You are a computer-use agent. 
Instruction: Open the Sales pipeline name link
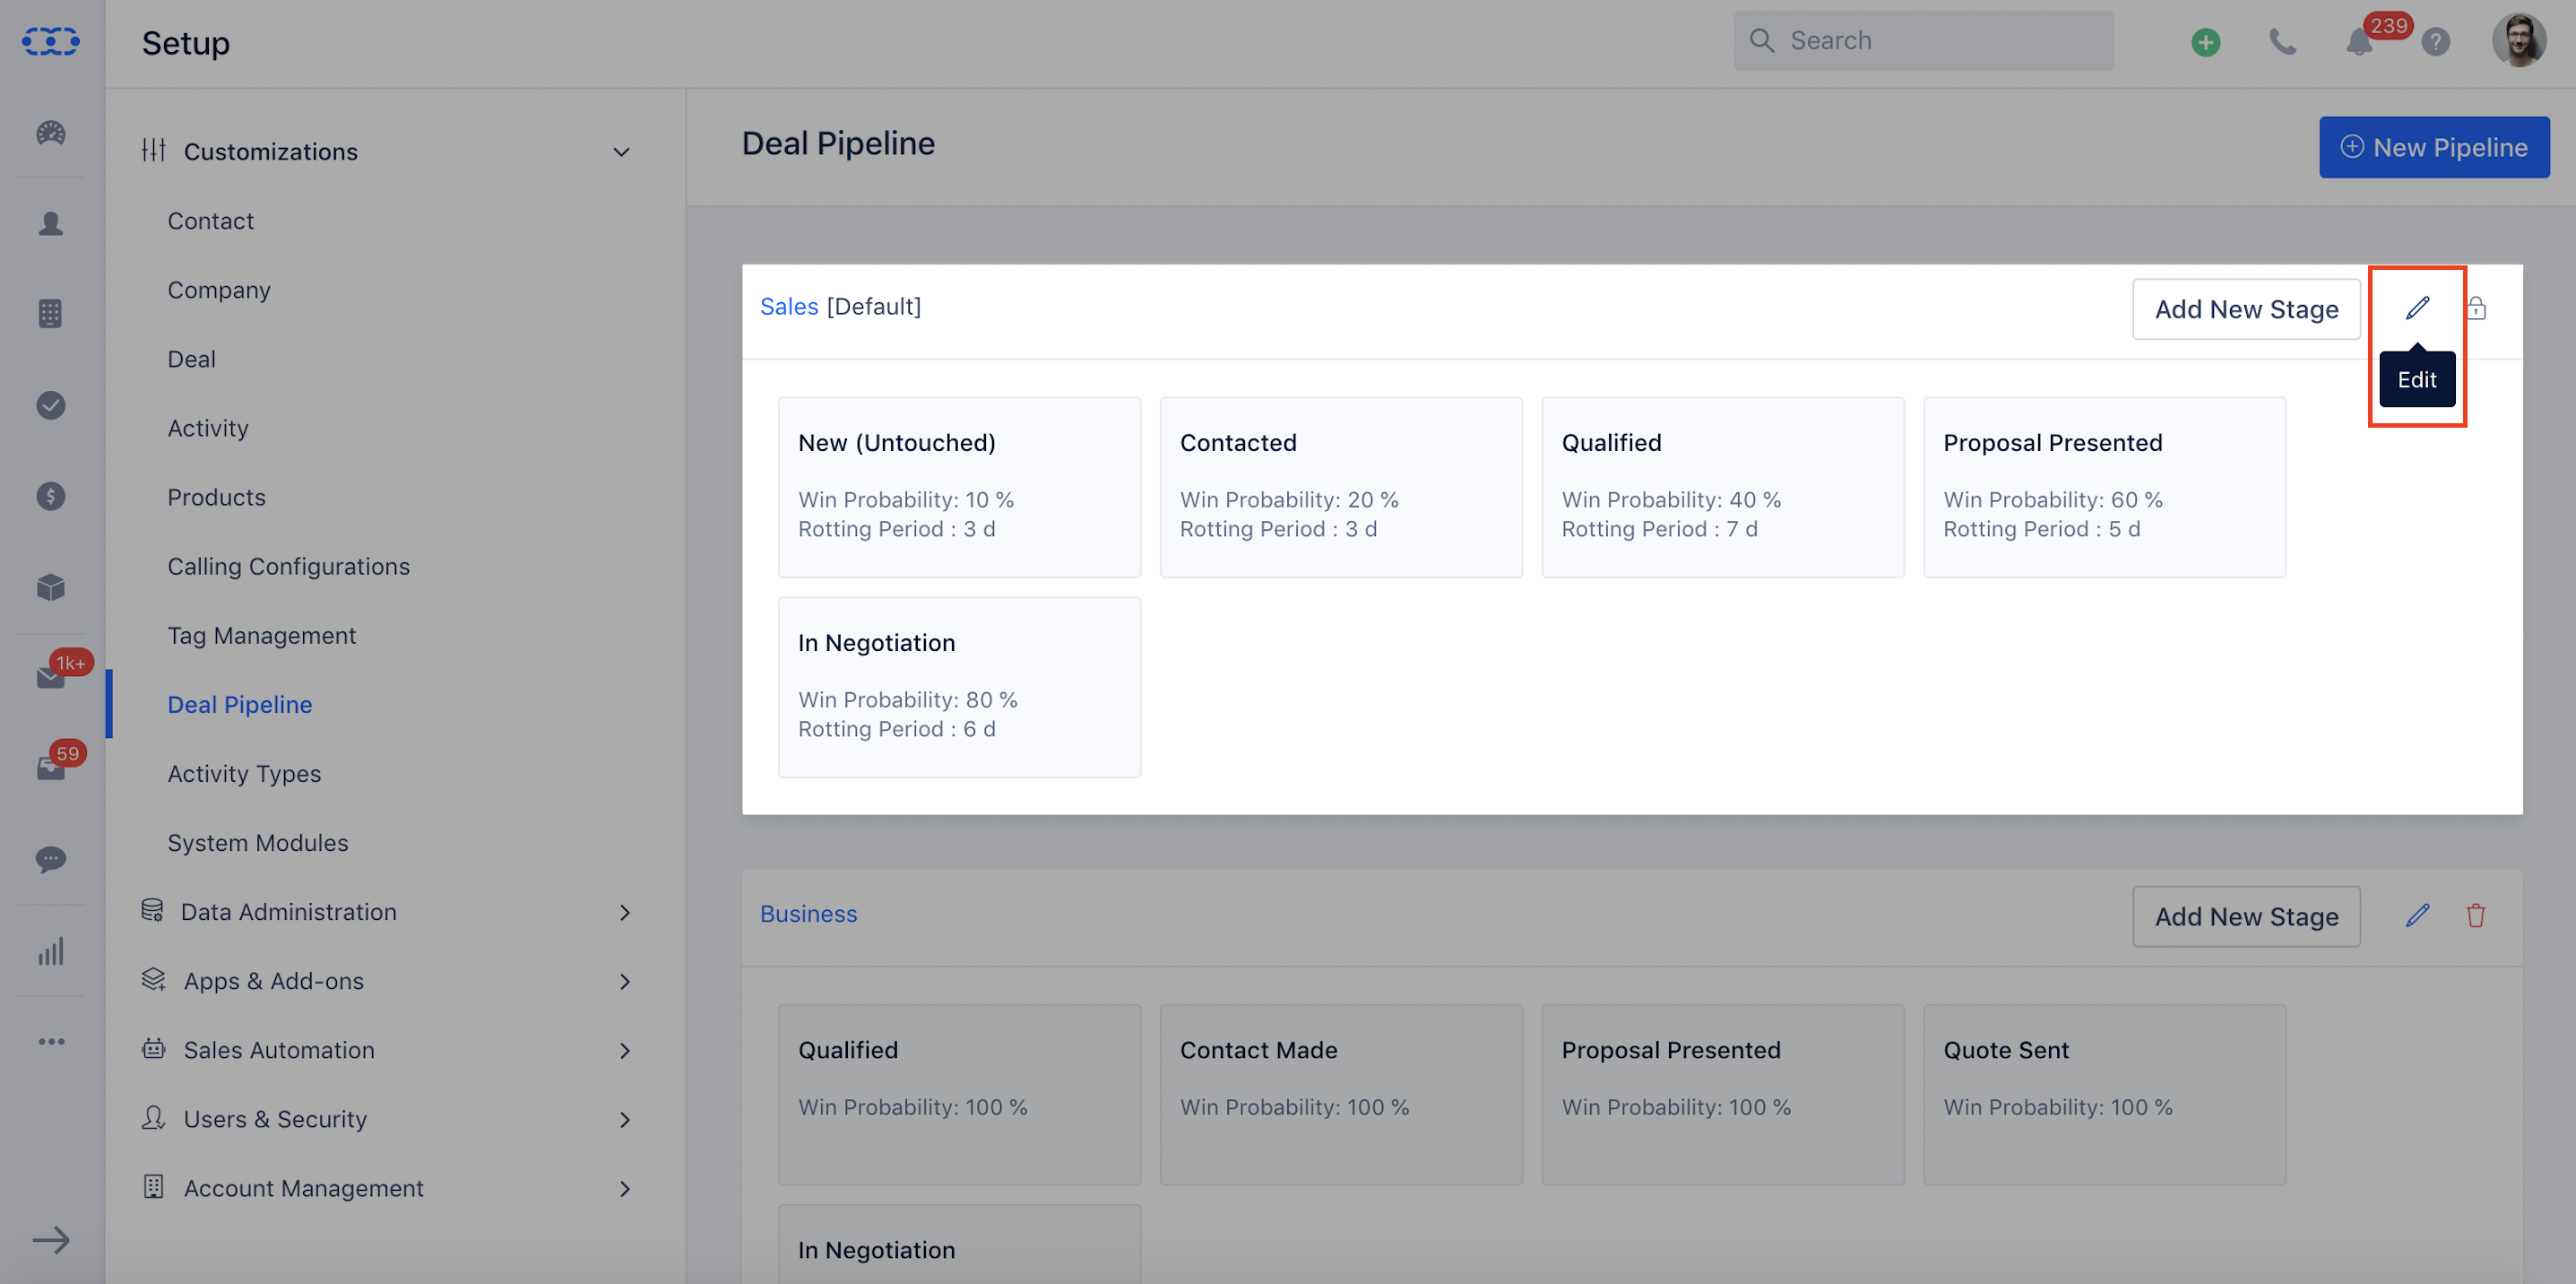coord(789,306)
